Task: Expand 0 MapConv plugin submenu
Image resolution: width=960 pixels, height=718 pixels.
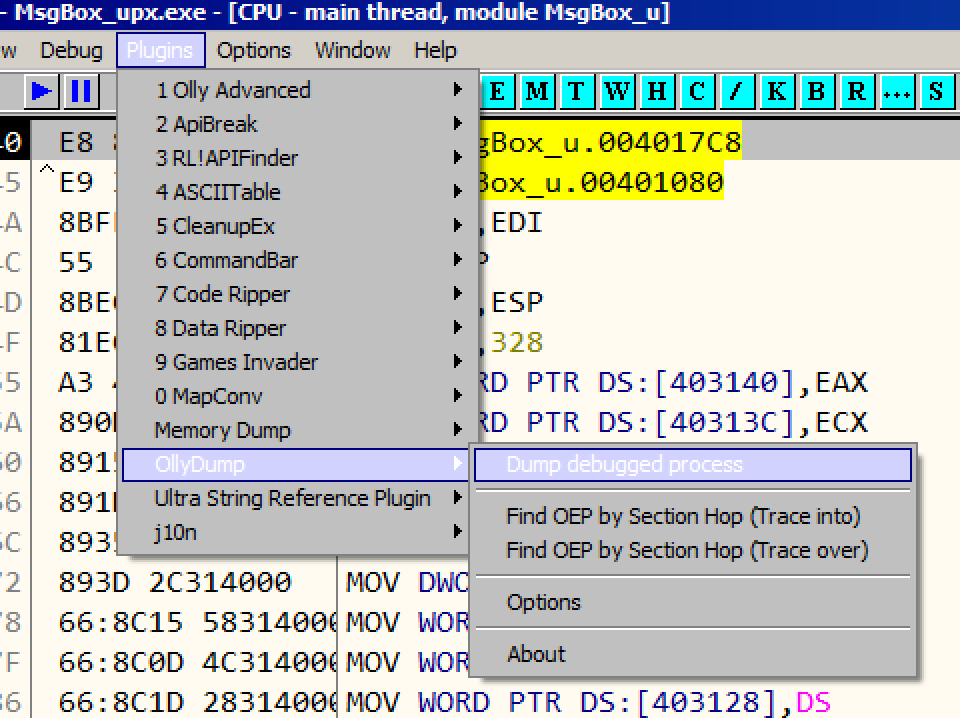Action: [297, 396]
